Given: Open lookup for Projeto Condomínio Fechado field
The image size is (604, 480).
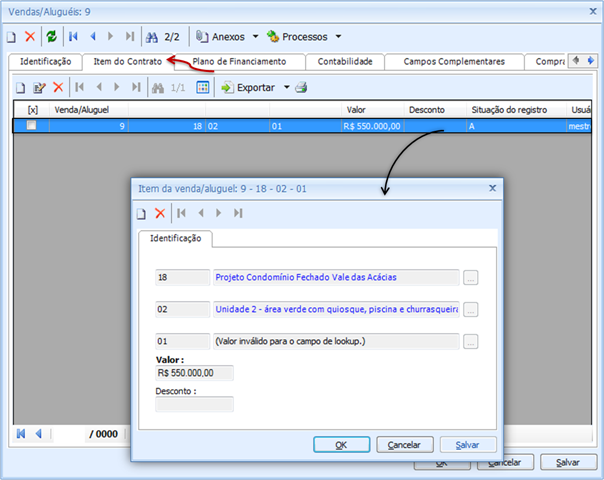Looking at the screenshot, I should pos(470,277).
